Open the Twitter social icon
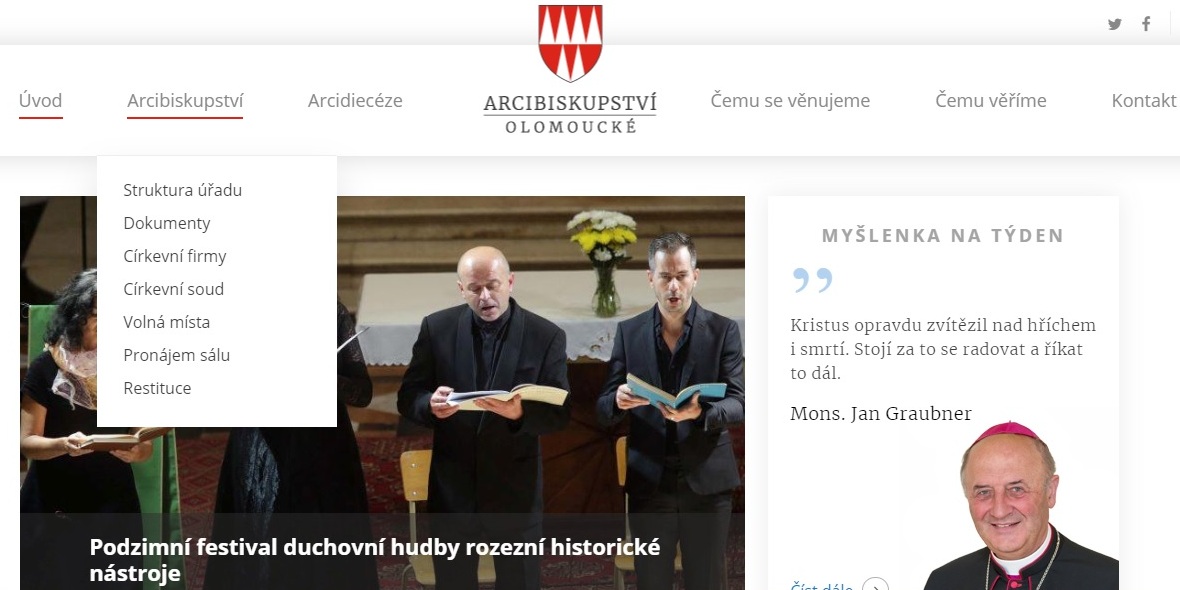The image size is (1180, 590). 1115,24
